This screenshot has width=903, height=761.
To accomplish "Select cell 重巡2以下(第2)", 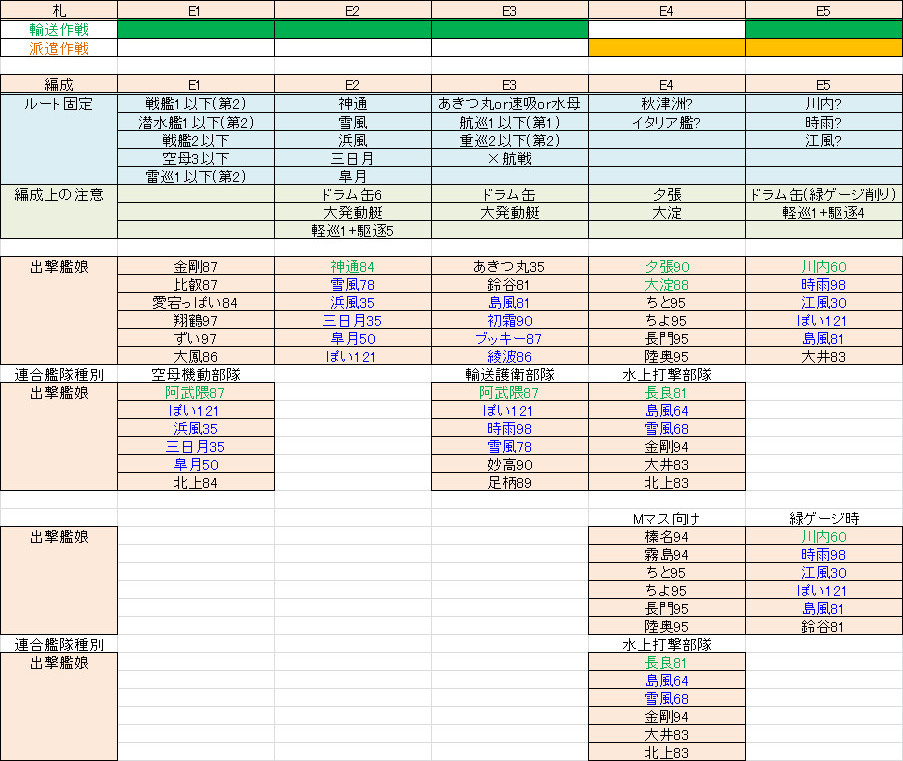I will [x=510, y=140].
